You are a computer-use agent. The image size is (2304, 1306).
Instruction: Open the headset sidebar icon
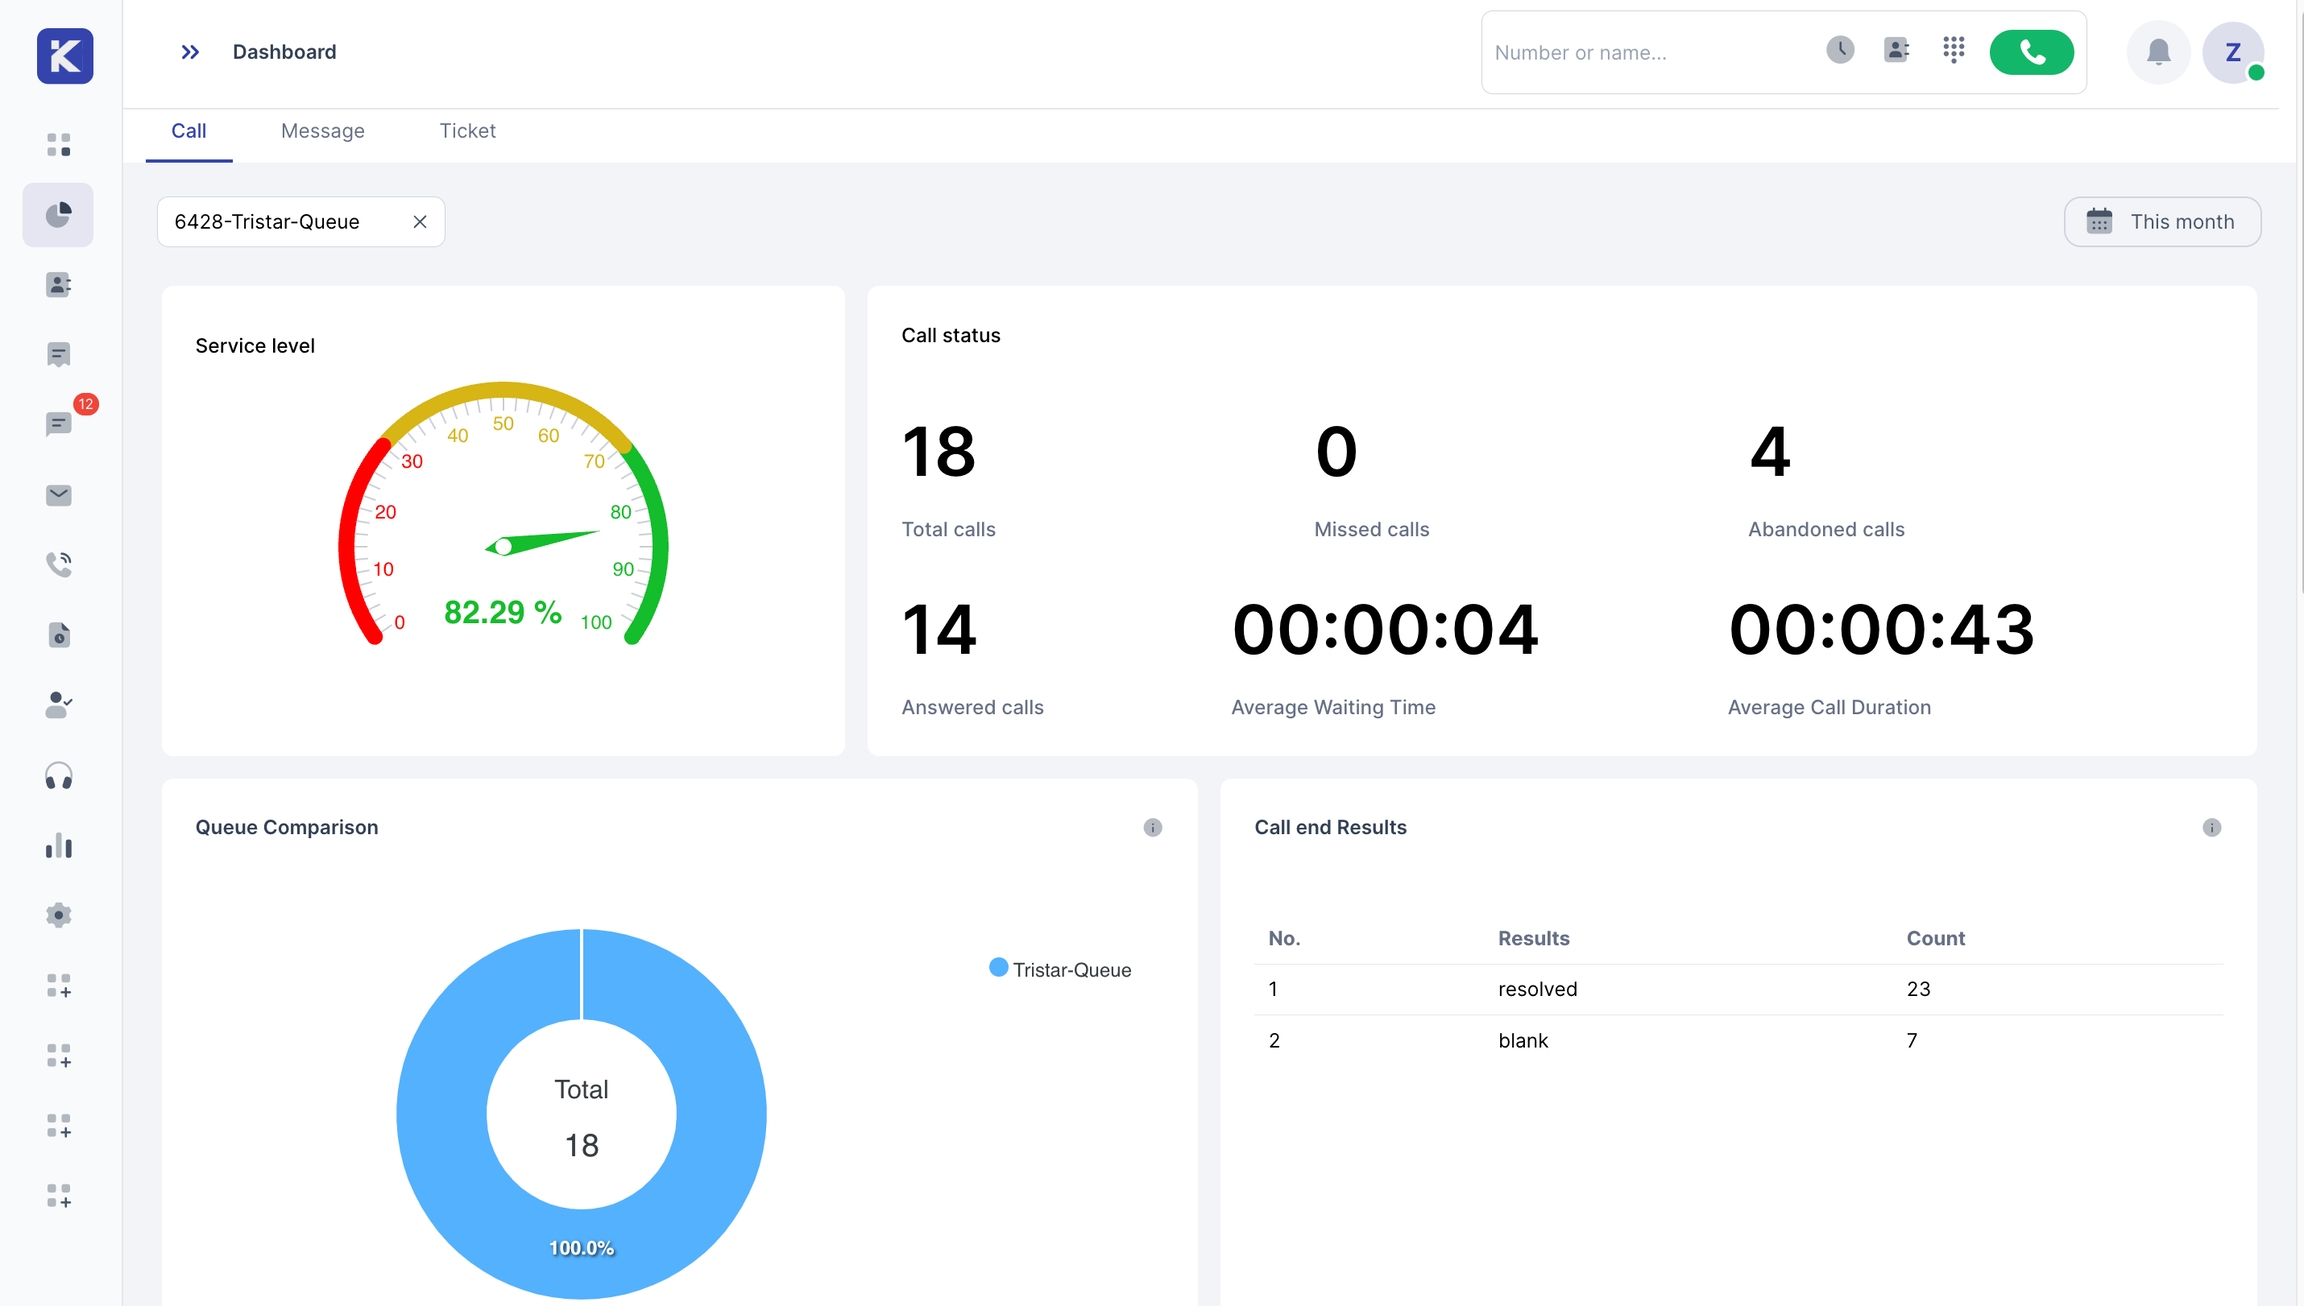coord(59,776)
